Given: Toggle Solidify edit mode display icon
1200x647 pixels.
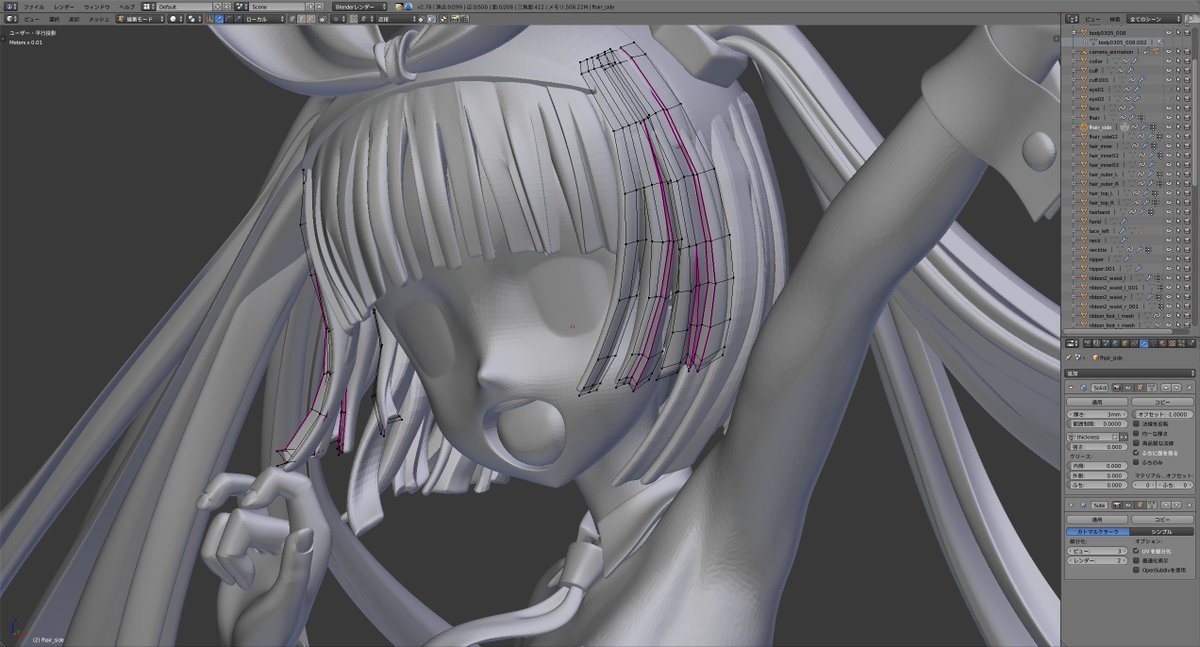Looking at the screenshot, I should point(1139,388).
